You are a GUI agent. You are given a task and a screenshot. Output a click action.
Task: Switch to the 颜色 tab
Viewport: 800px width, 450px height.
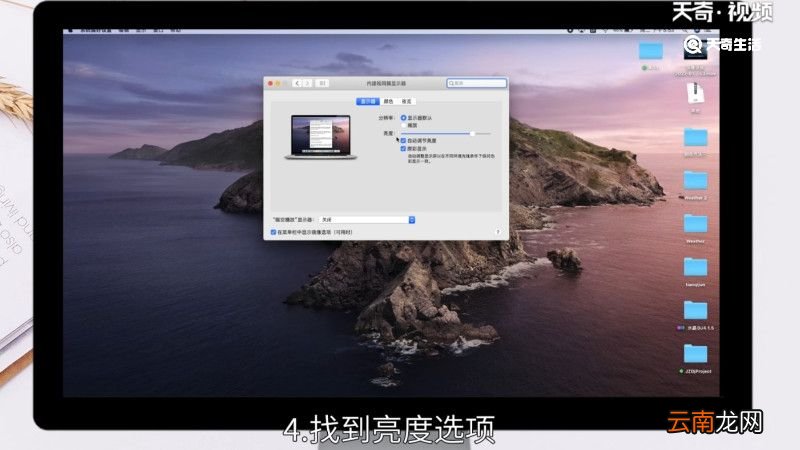pyautogui.click(x=388, y=101)
